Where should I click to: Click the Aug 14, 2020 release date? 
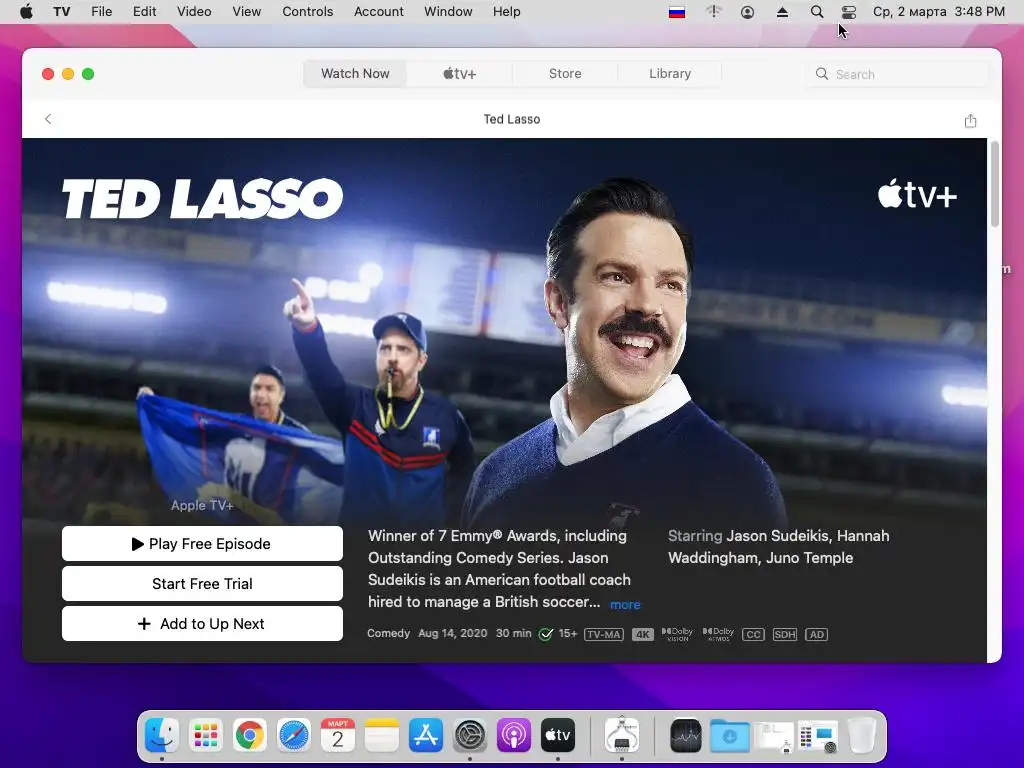click(x=453, y=633)
